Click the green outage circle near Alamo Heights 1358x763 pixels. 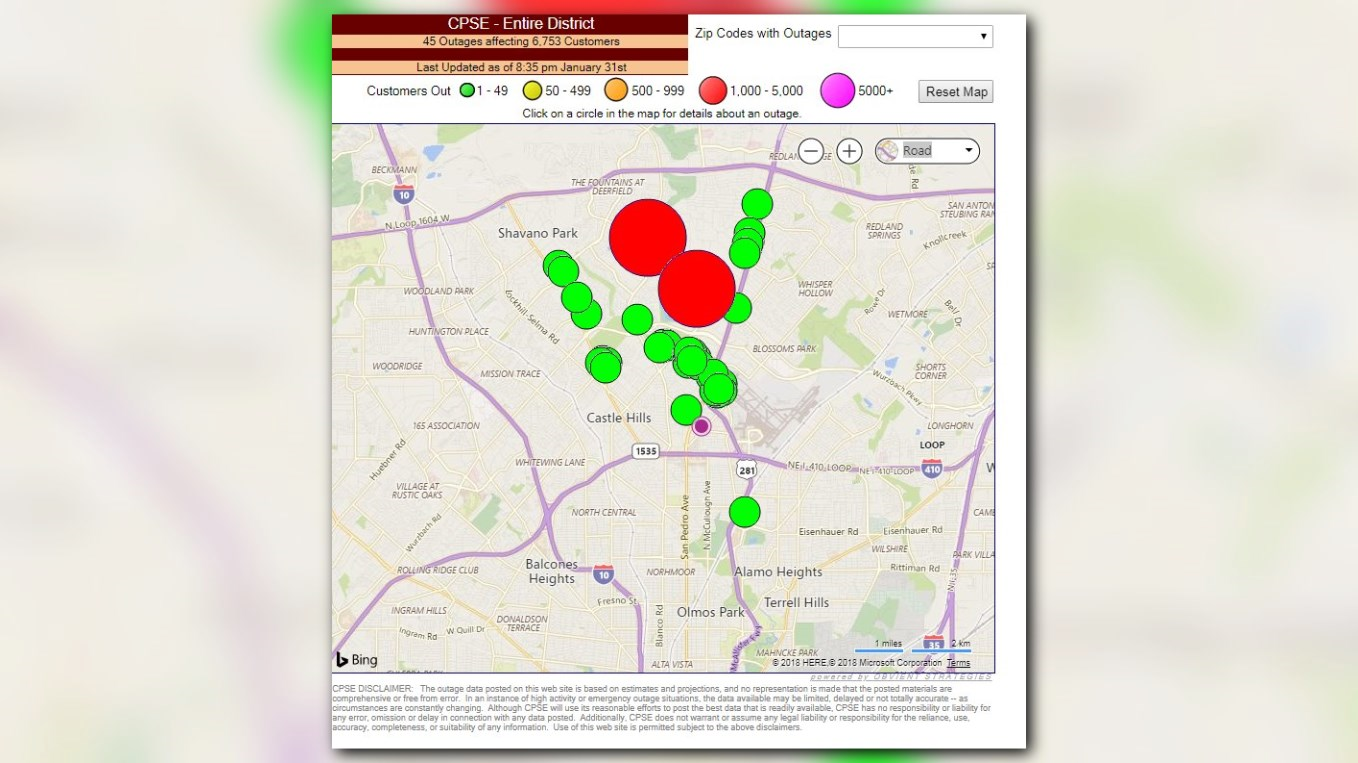tap(746, 511)
